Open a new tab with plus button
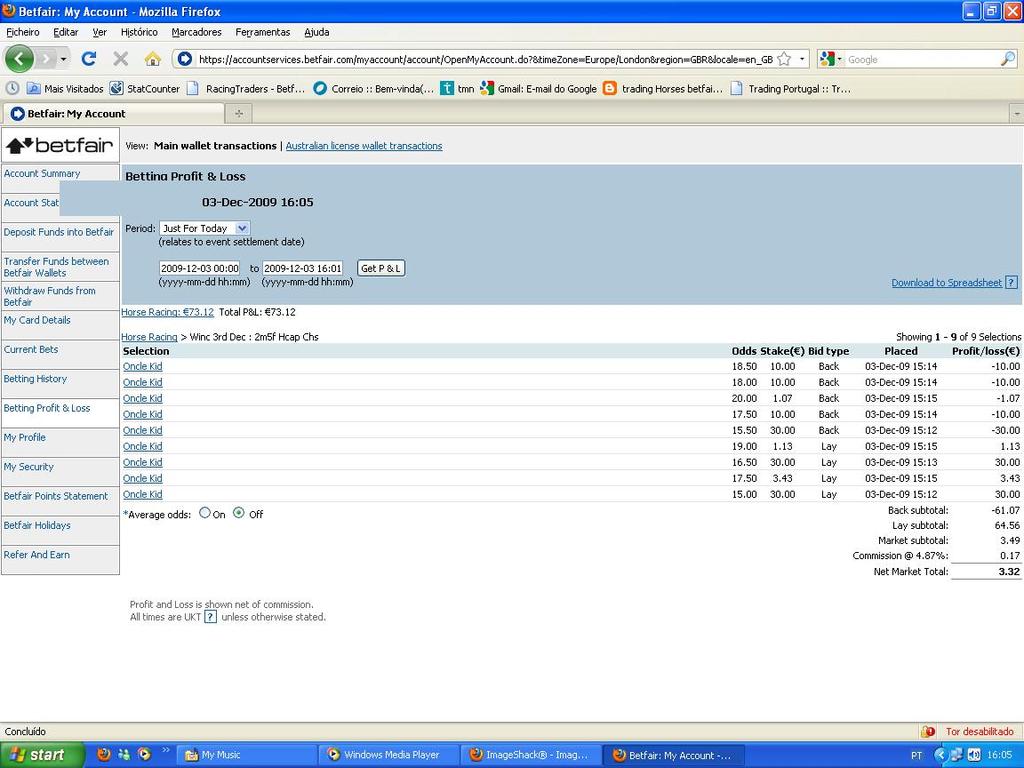The width and height of the screenshot is (1024, 768). [x=239, y=114]
